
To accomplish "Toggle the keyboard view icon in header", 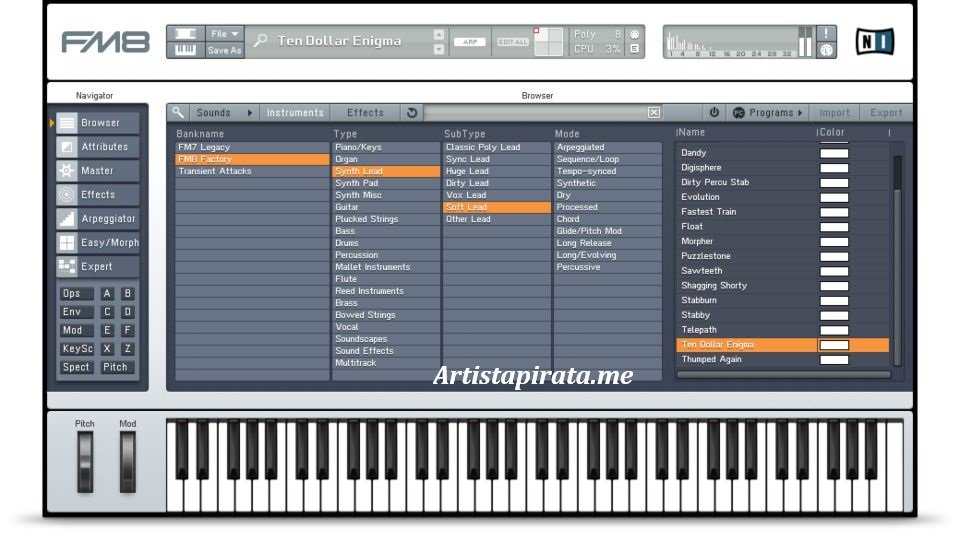I will click(186, 50).
